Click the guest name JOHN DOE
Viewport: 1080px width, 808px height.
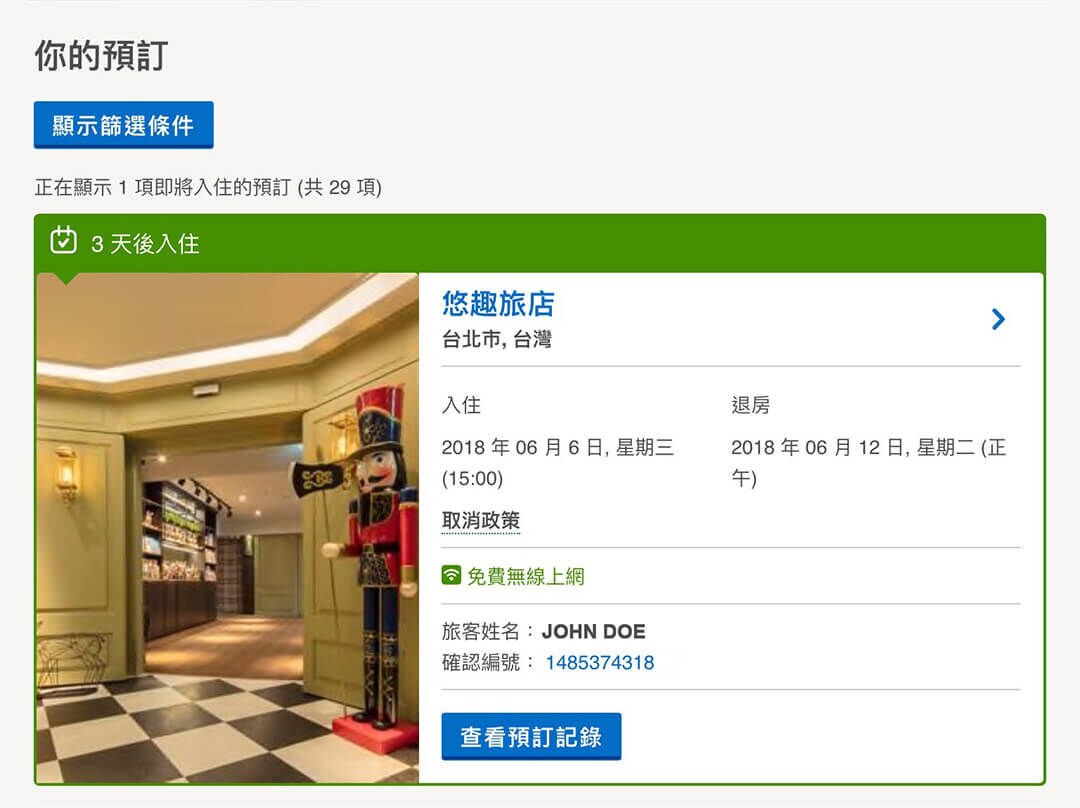pyautogui.click(x=594, y=632)
